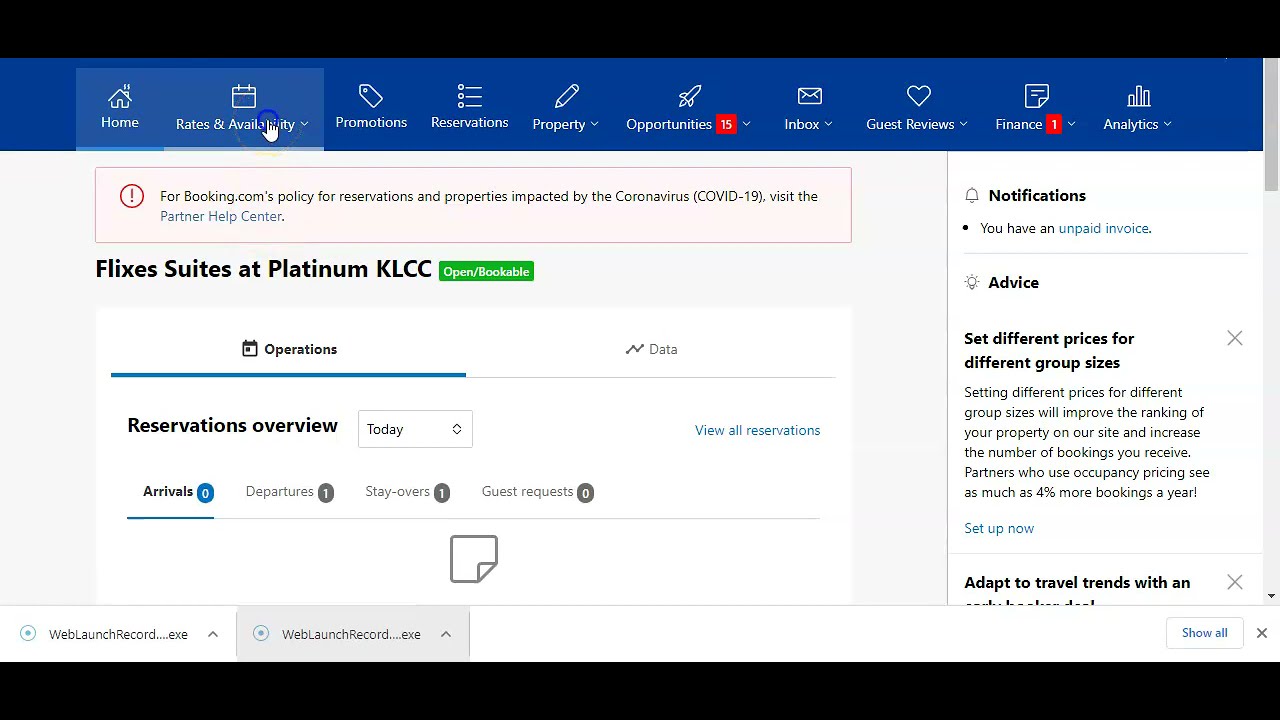This screenshot has width=1280, height=720.
Task: Dismiss the travel trends advice card
Action: coord(1235,583)
